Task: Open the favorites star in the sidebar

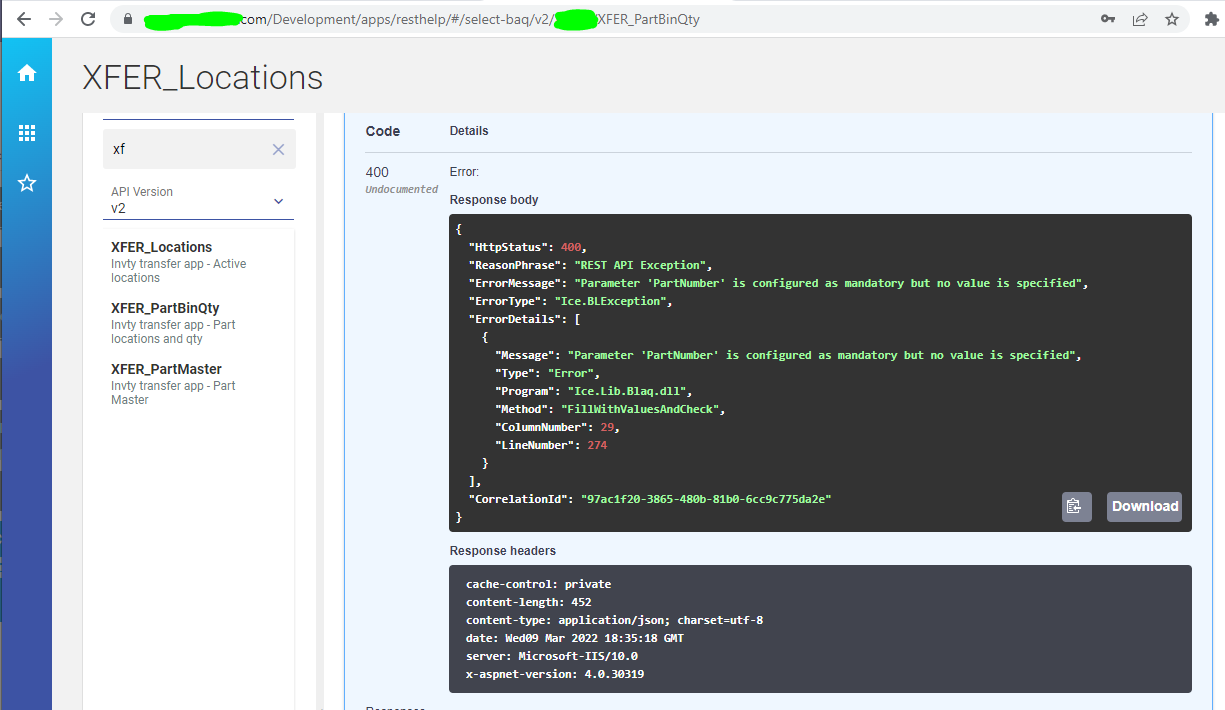Action: 27,183
